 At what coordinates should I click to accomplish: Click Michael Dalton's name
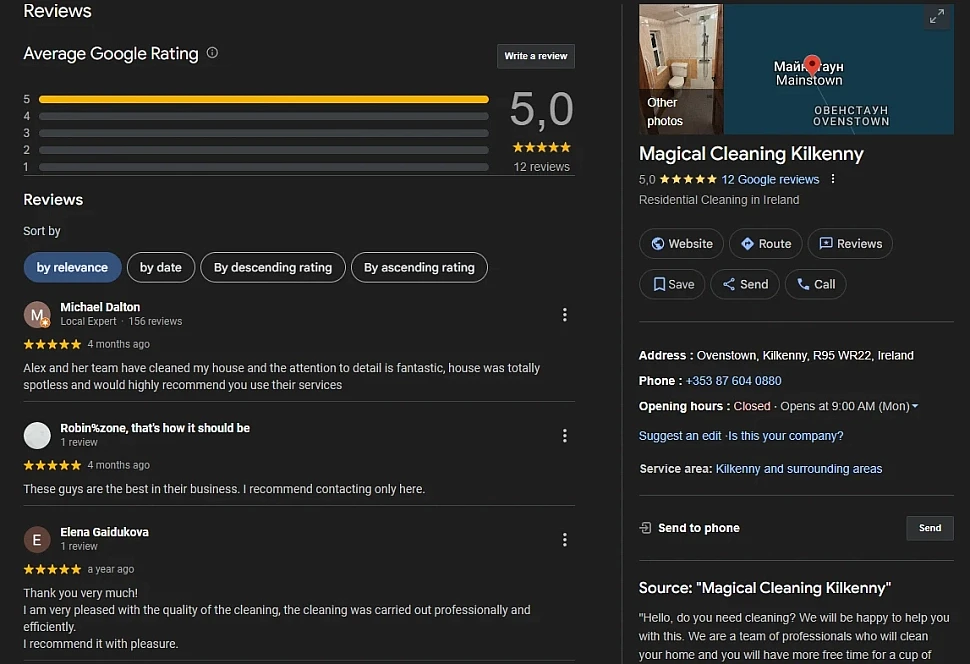point(100,307)
